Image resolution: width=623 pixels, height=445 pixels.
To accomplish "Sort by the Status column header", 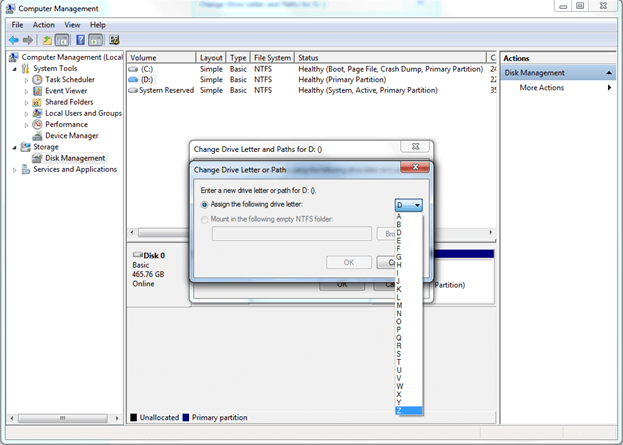I will pyautogui.click(x=391, y=58).
